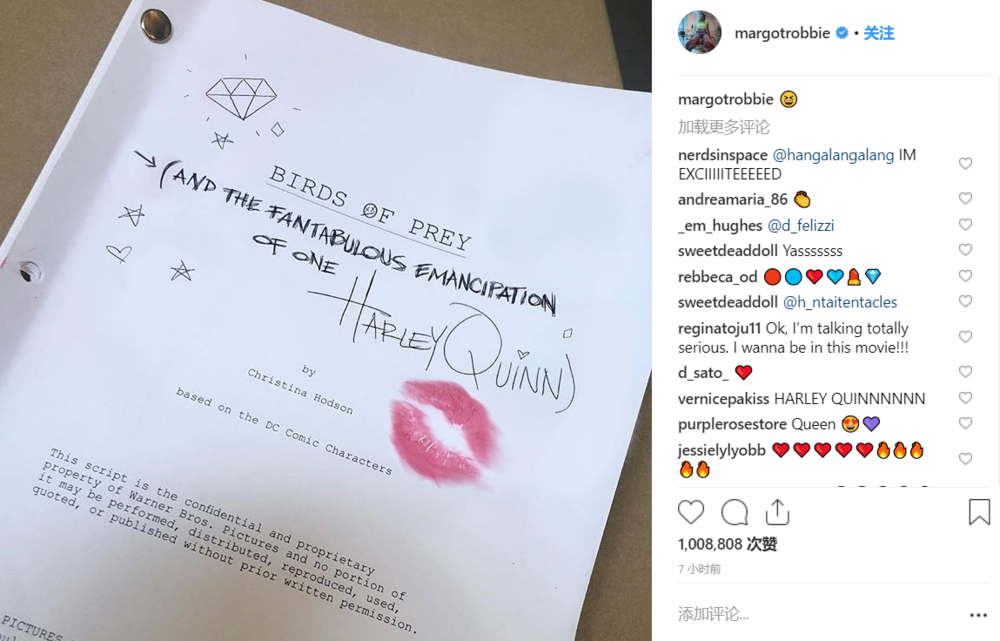
Task: Share the post via share icon
Action: click(777, 512)
